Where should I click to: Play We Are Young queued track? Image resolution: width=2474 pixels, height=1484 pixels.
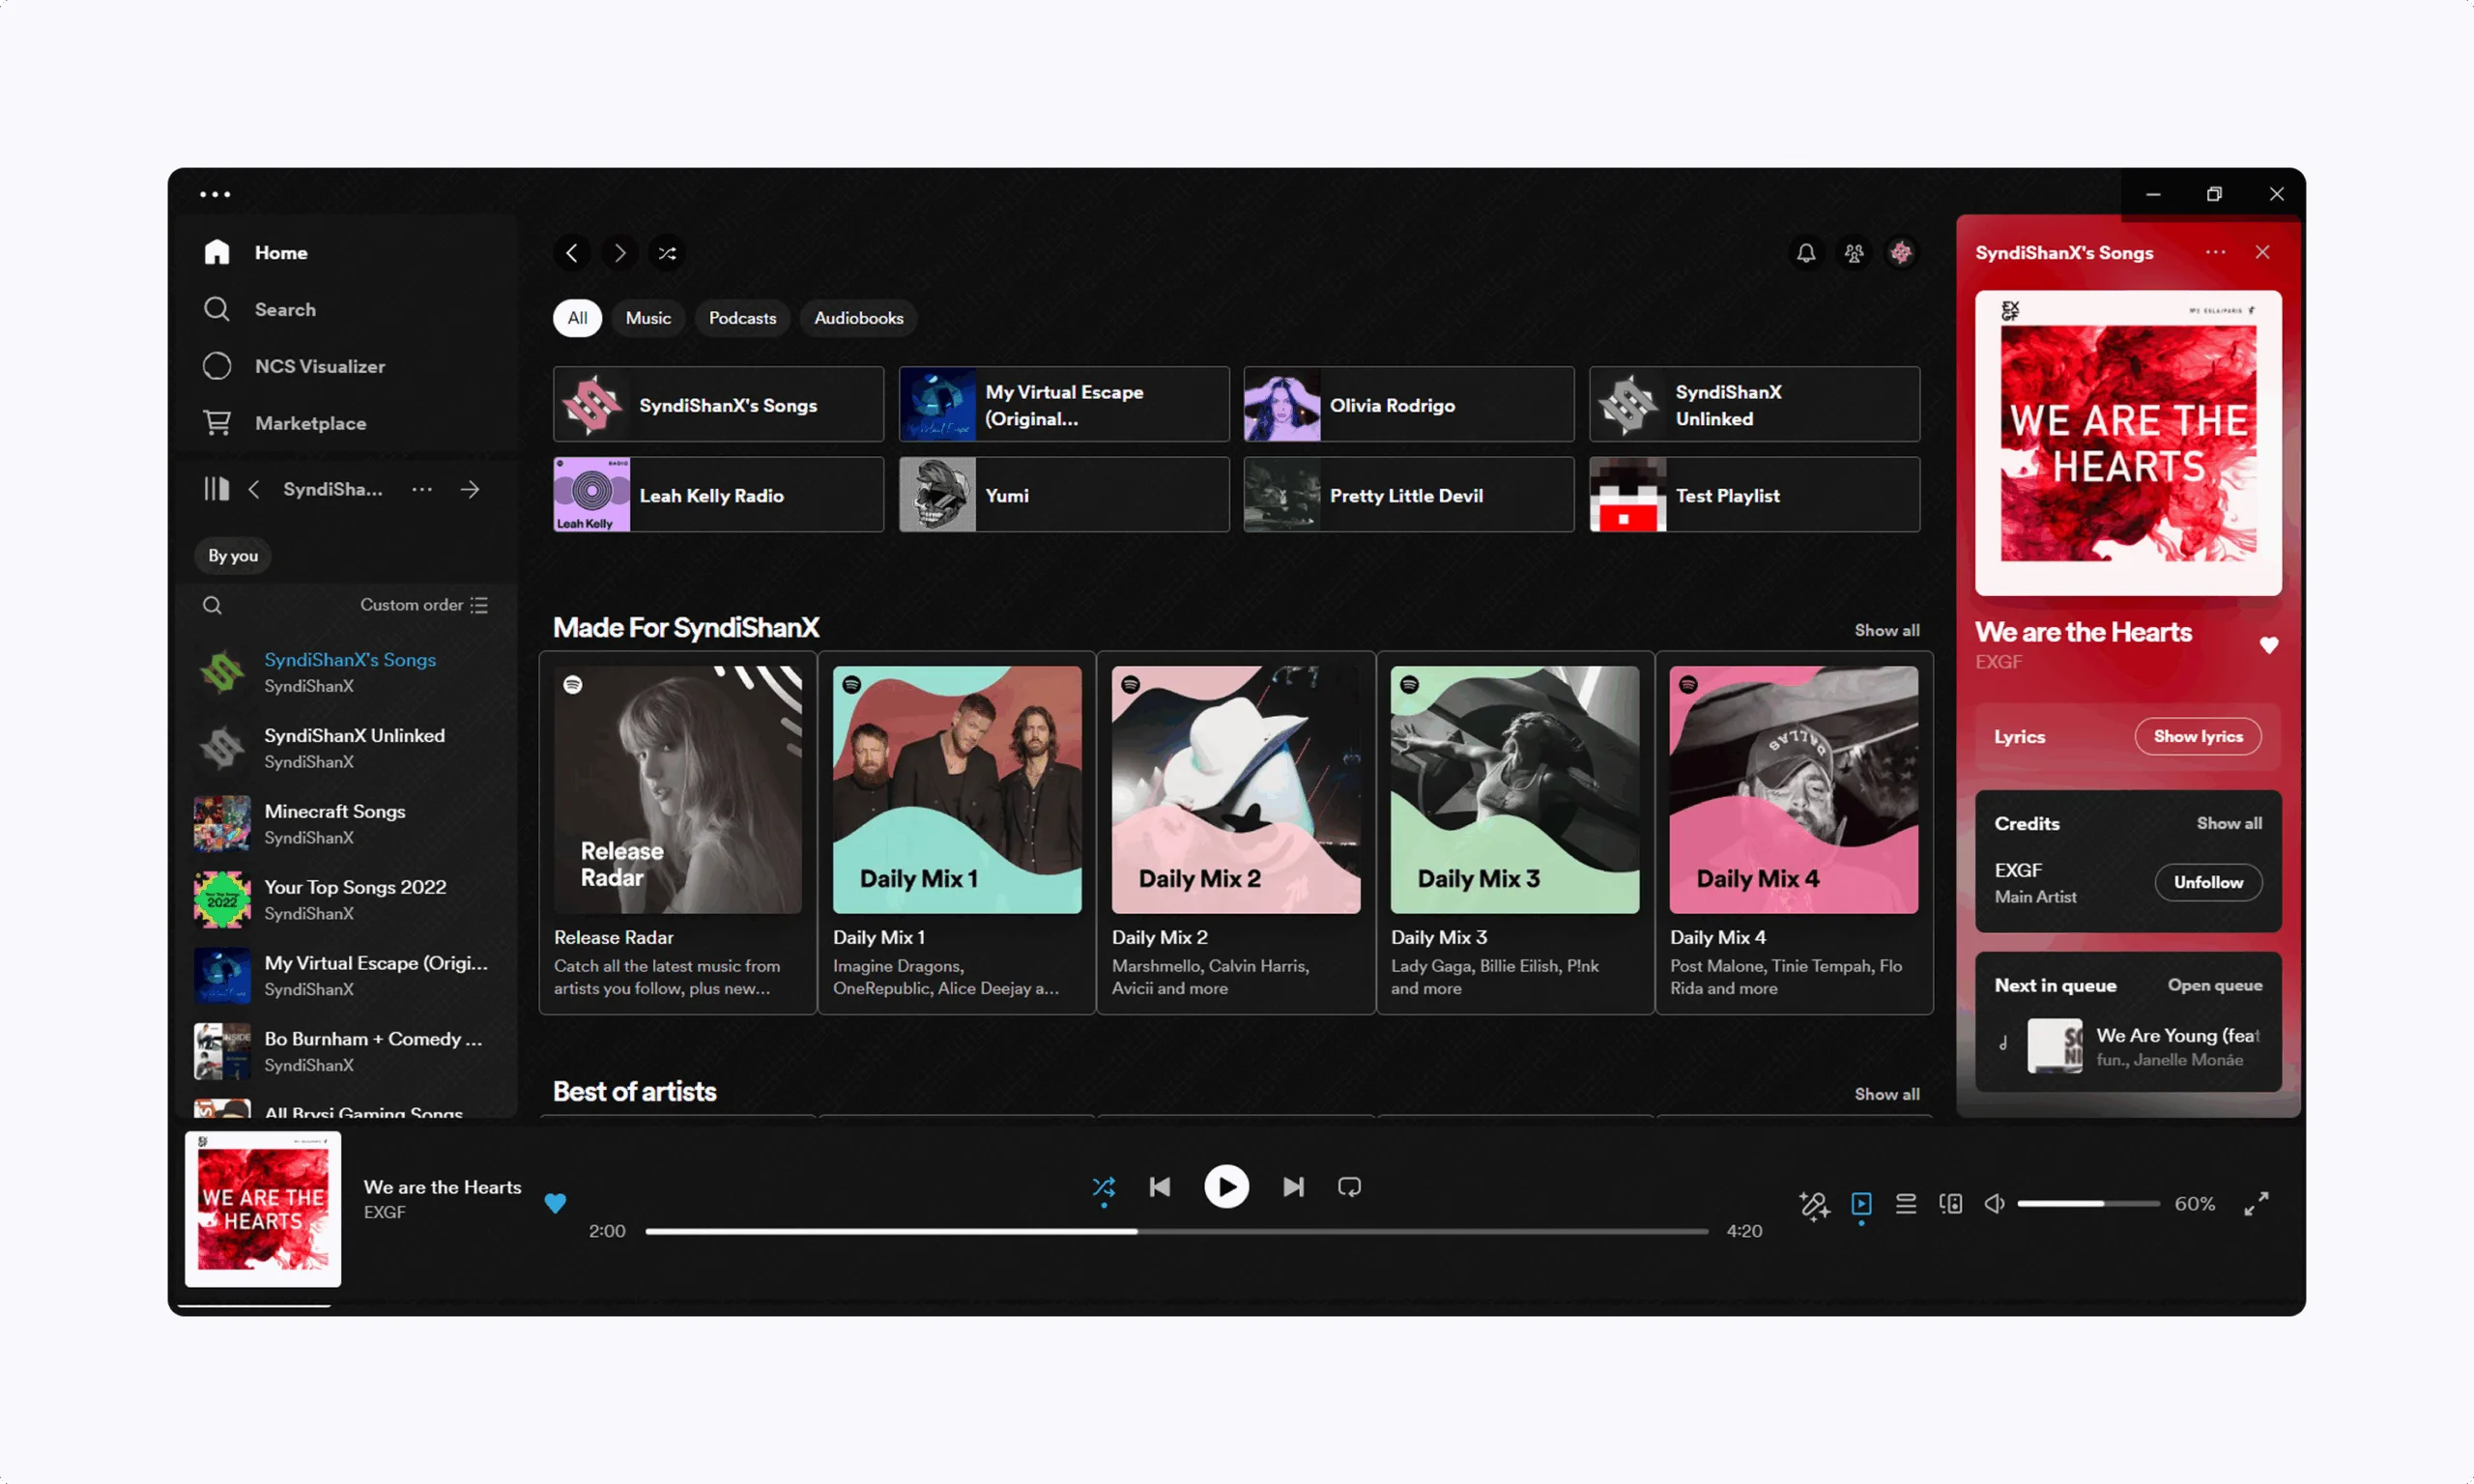pos(2128,1046)
